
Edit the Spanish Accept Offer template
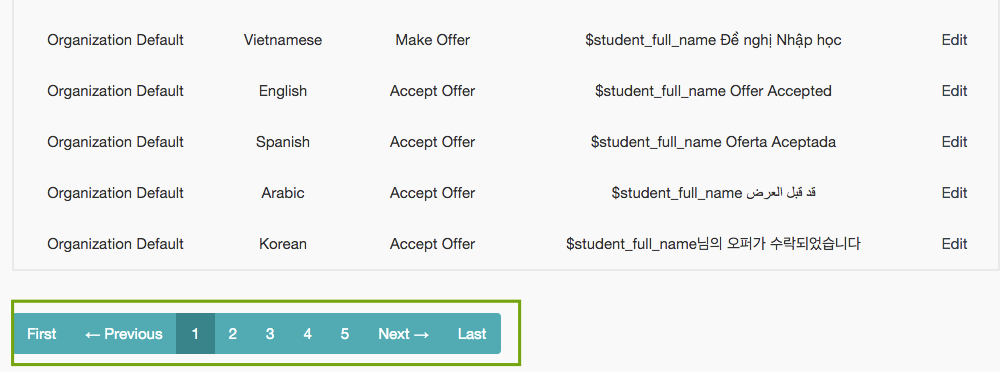click(x=954, y=142)
